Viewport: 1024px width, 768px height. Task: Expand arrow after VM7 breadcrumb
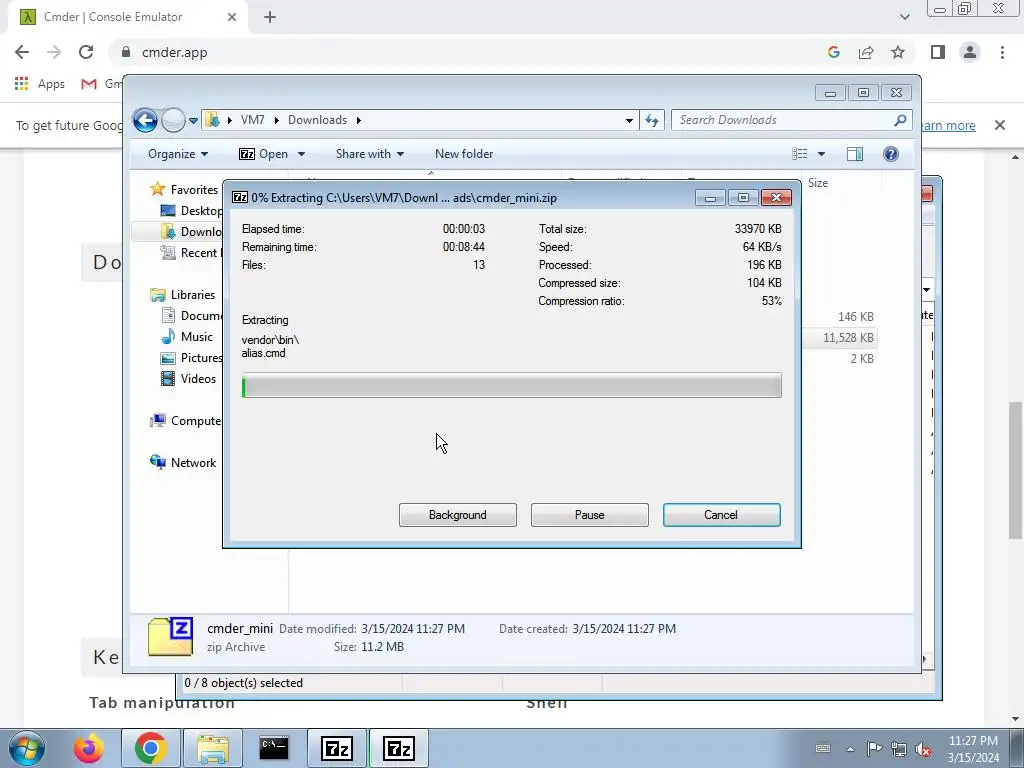[277, 120]
